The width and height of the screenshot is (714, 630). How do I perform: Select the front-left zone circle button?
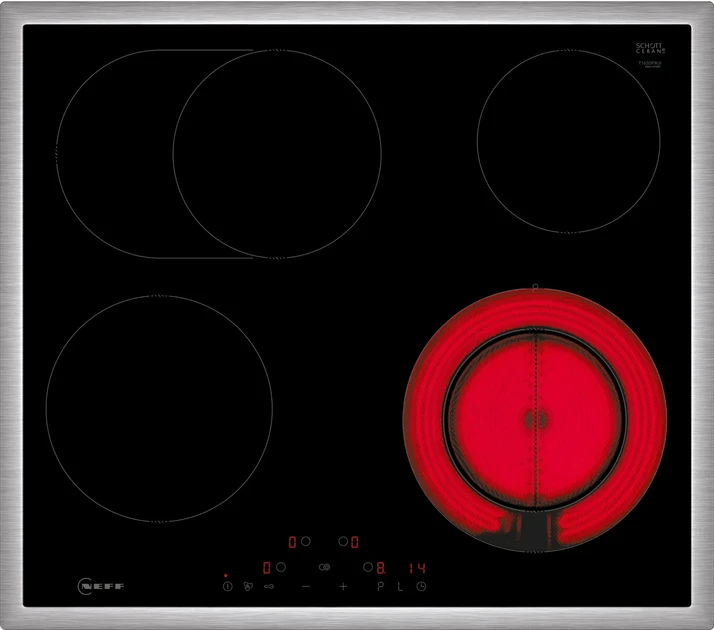pos(281,567)
